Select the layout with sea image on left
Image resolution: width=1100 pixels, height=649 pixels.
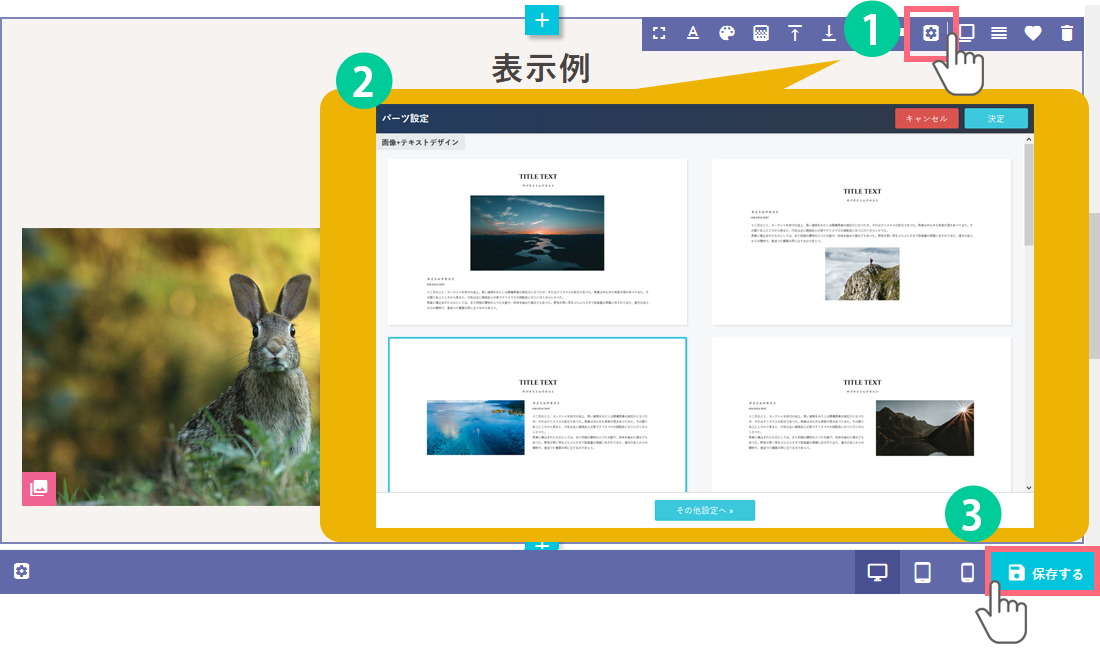(537, 415)
